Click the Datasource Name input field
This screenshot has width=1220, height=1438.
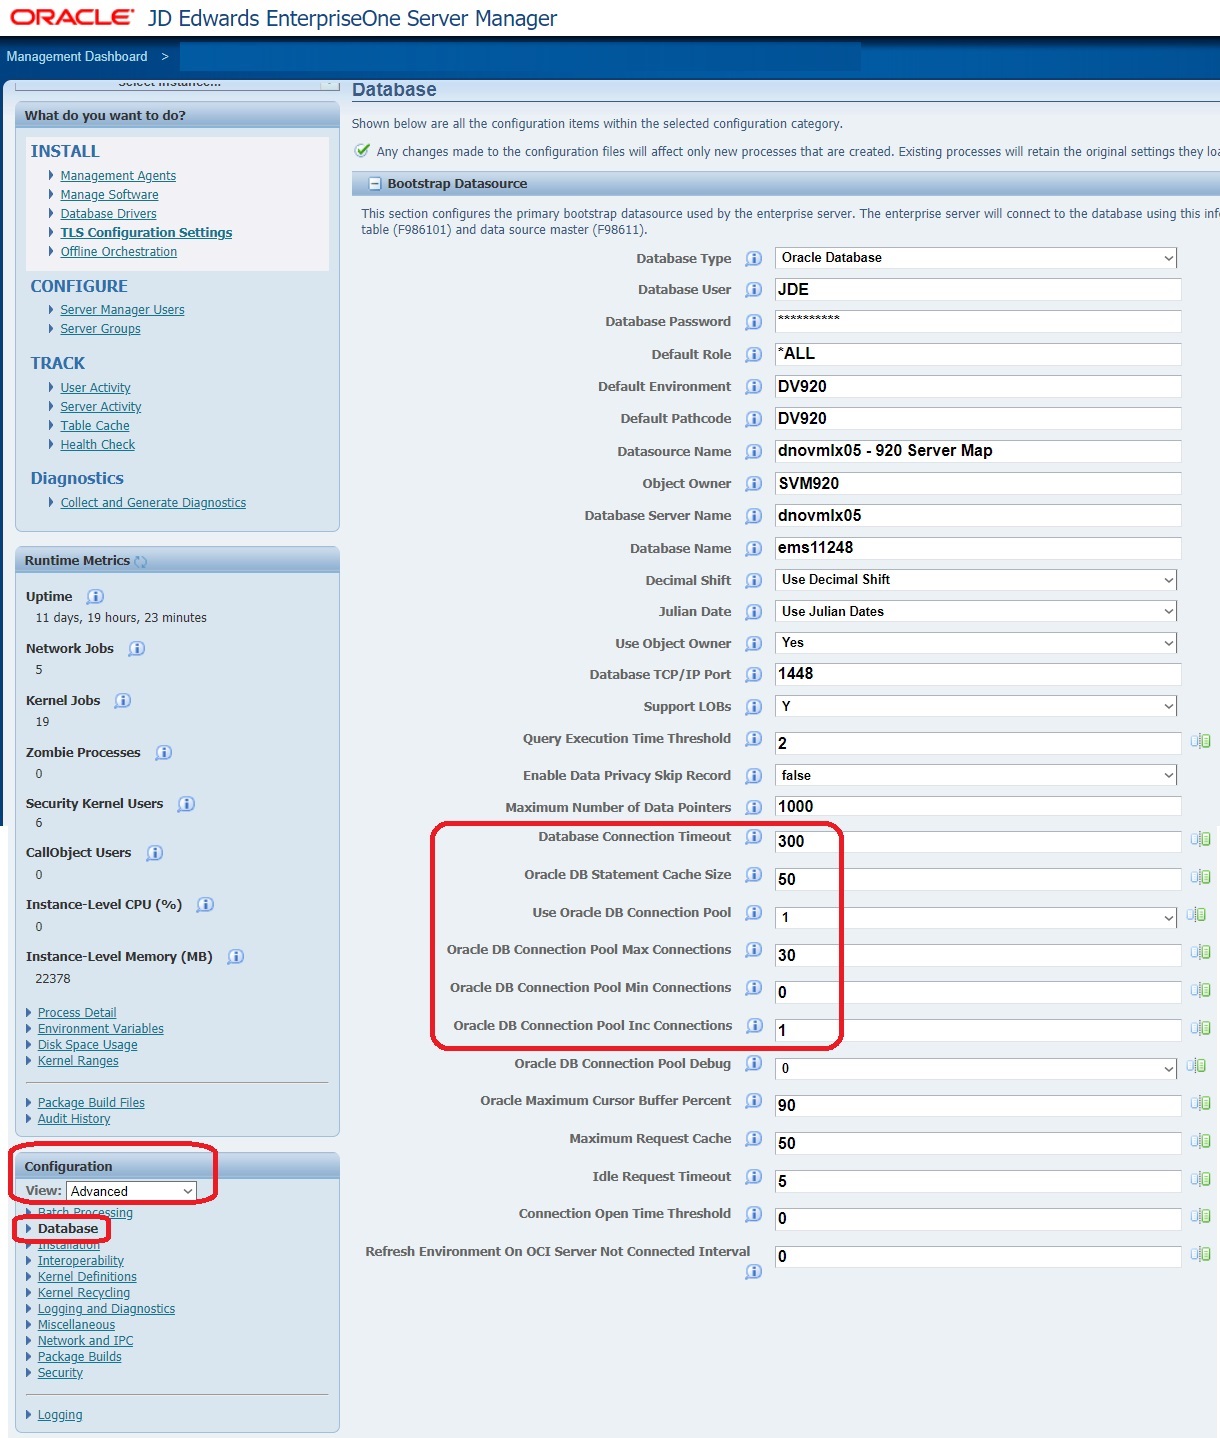pyautogui.click(x=978, y=452)
